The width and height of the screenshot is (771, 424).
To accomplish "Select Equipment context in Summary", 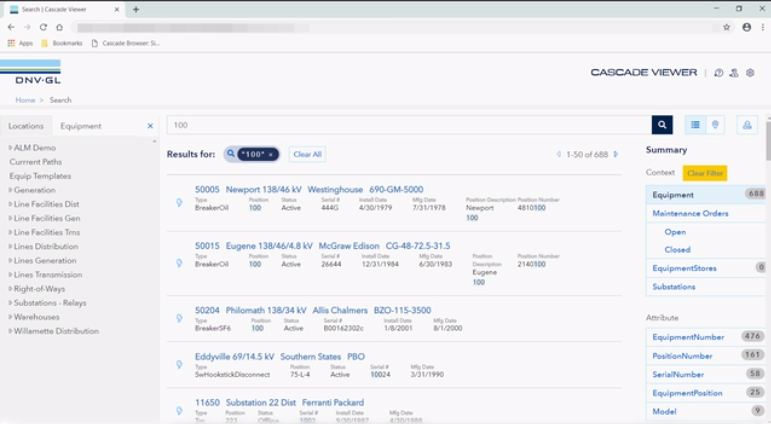I will [x=706, y=195].
